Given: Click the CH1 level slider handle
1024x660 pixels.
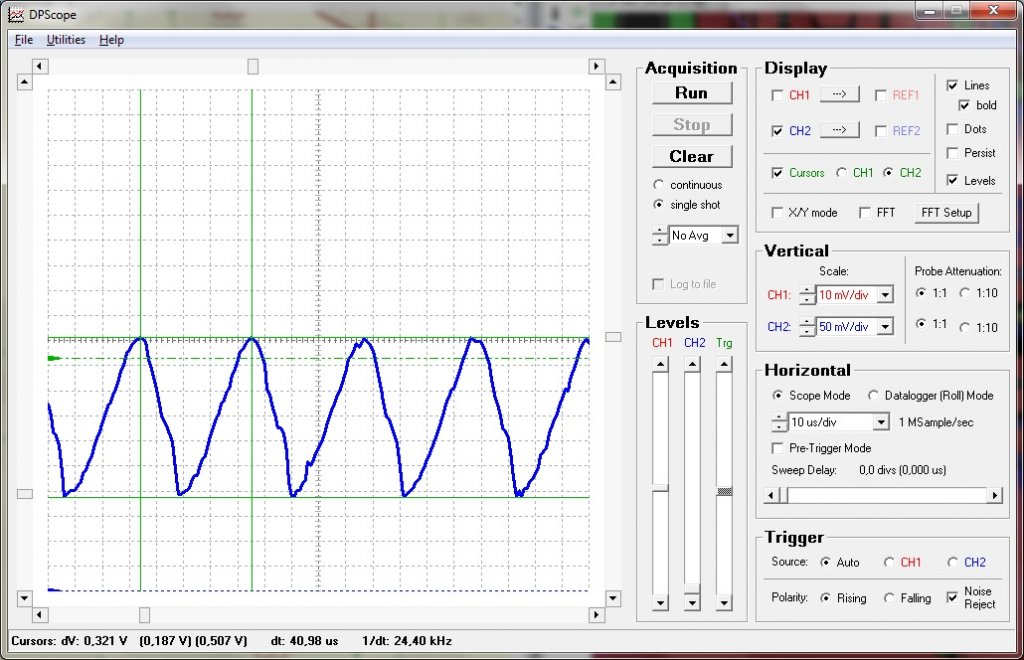Looking at the screenshot, I should click(x=661, y=488).
